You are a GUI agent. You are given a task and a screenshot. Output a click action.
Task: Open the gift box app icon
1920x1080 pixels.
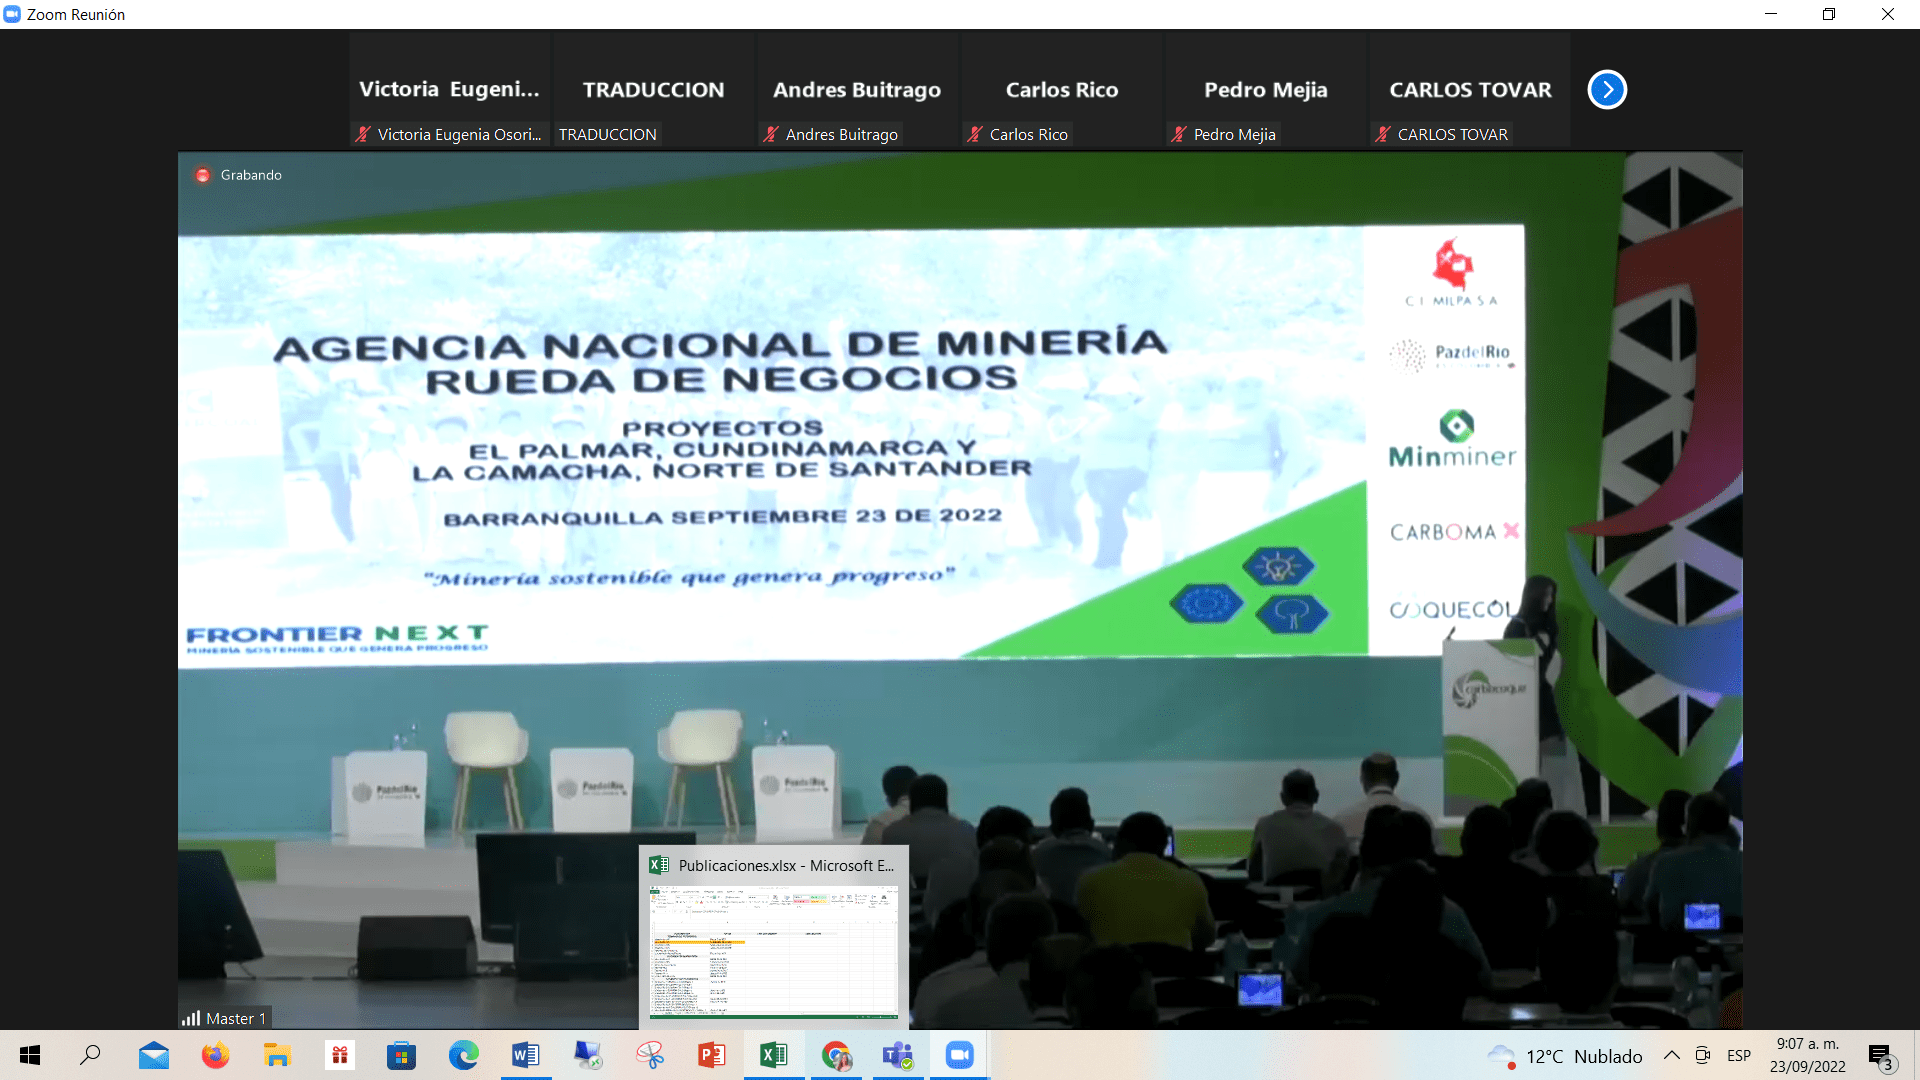tap(339, 1055)
